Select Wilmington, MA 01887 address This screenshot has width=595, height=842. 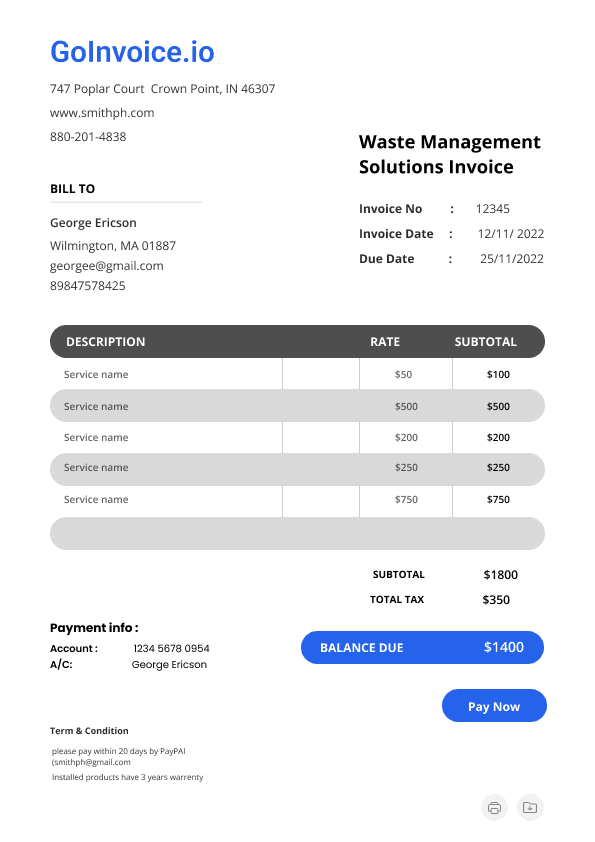113,246
